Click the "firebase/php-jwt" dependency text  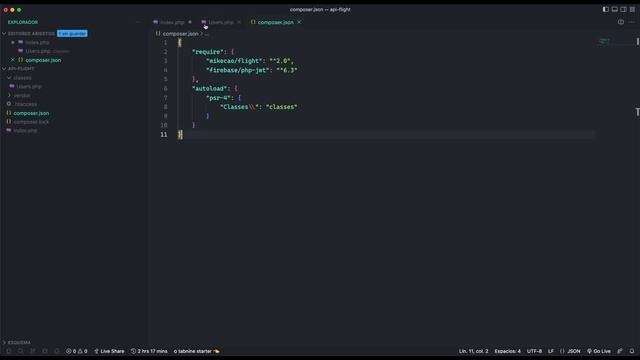[238, 70]
